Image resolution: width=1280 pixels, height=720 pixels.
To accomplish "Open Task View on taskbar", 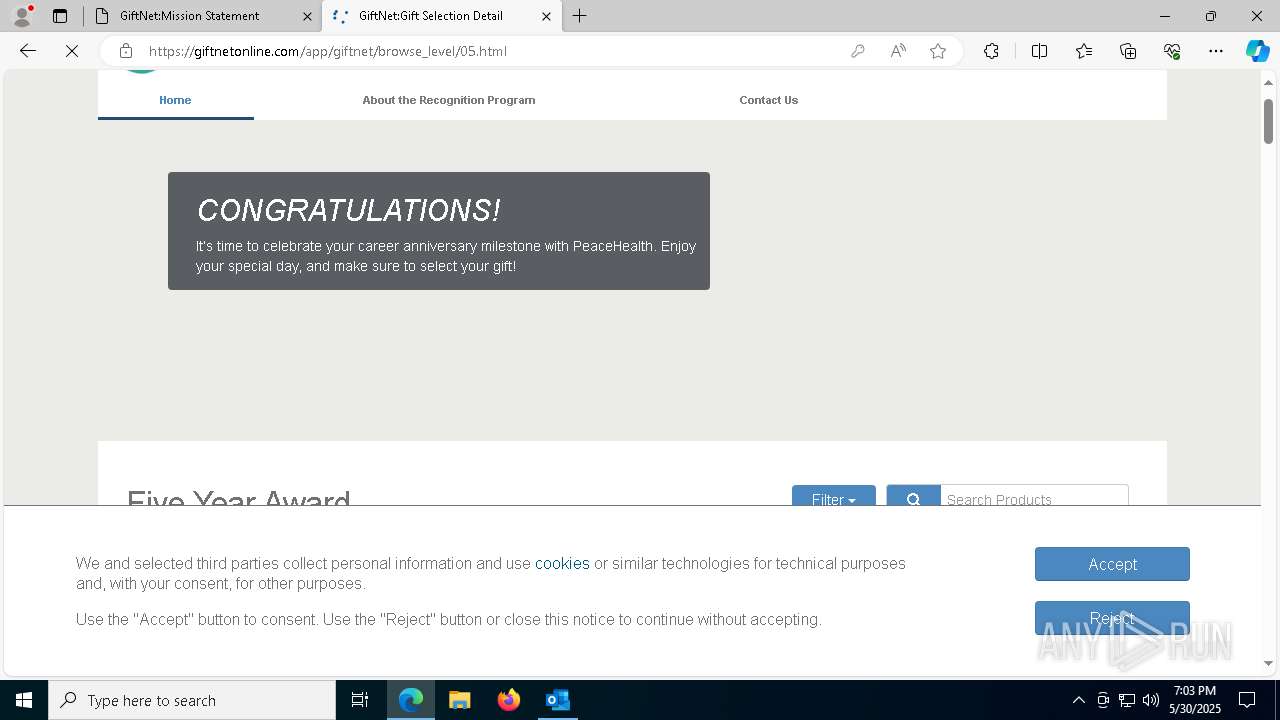I will point(360,700).
